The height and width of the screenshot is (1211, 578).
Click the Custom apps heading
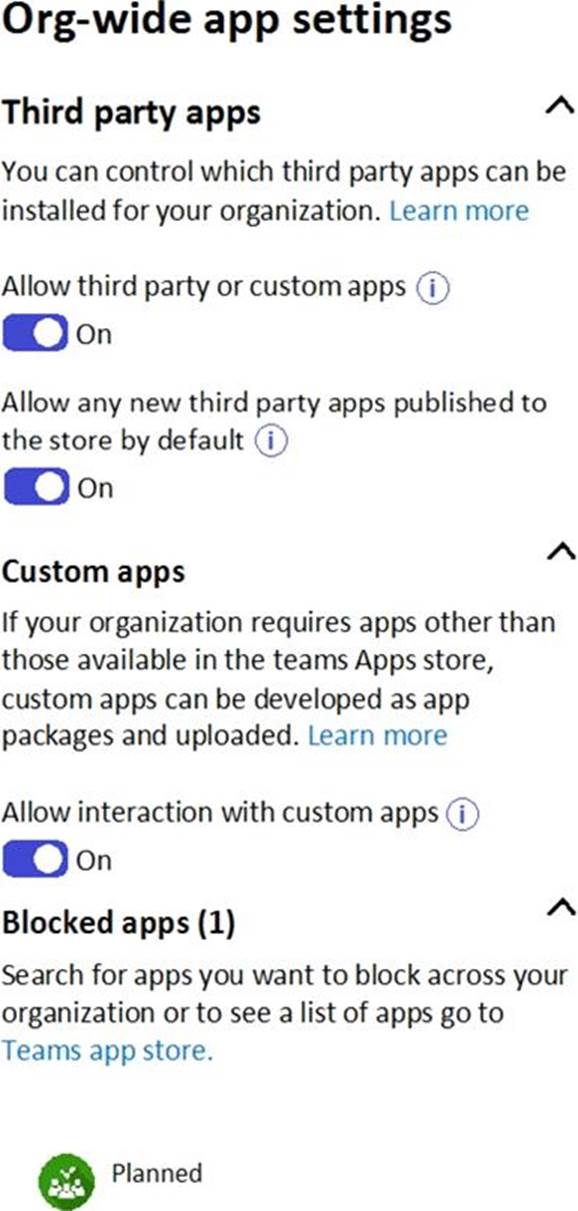pyautogui.click(x=93, y=573)
